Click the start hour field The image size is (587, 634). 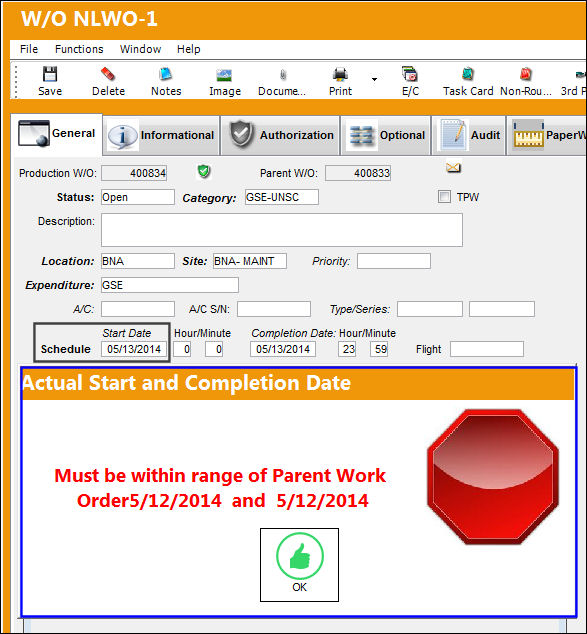(182, 349)
